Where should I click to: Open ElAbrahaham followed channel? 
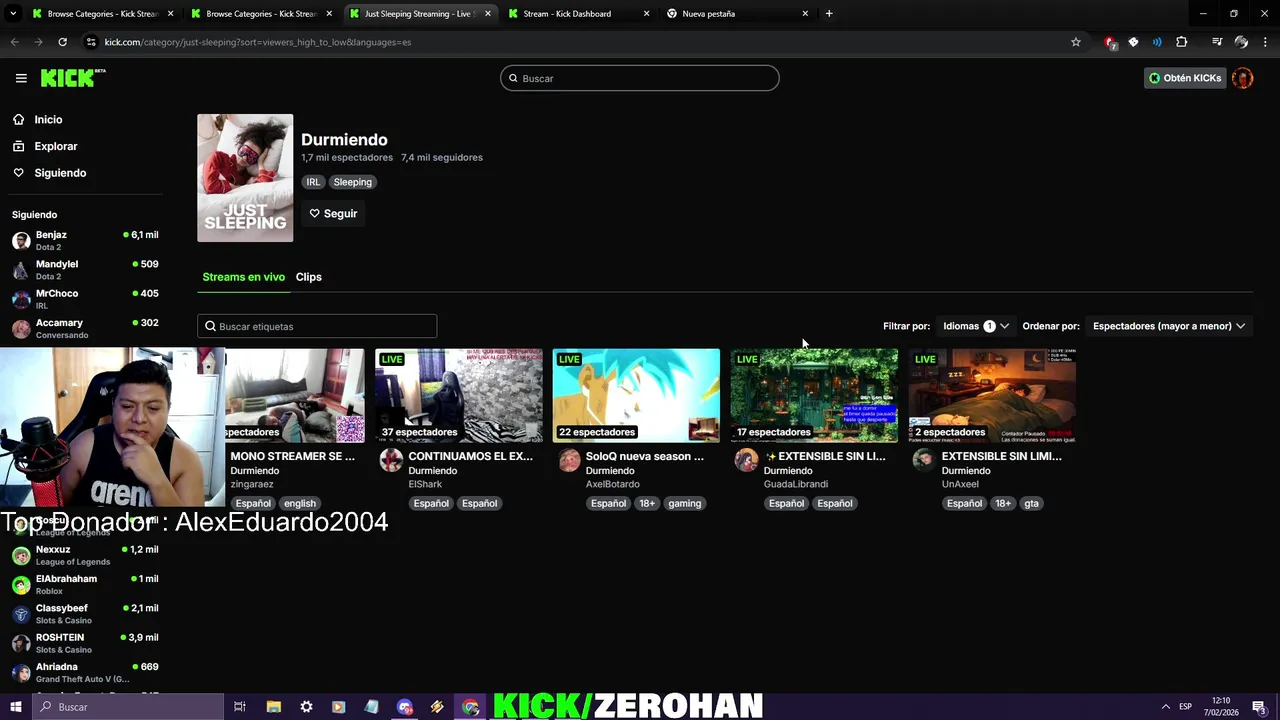pyautogui.click(x=85, y=584)
